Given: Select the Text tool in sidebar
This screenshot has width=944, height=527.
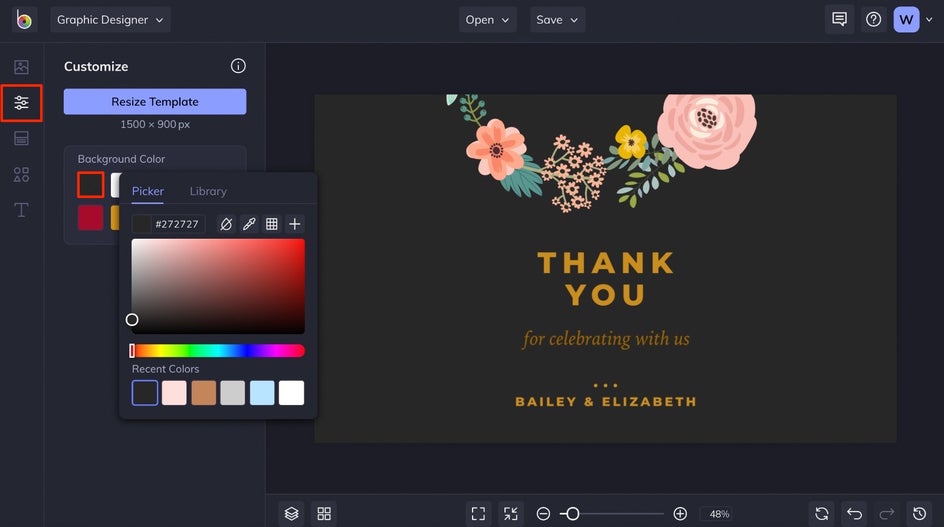Looking at the screenshot, I should click(x=21, y=210).
